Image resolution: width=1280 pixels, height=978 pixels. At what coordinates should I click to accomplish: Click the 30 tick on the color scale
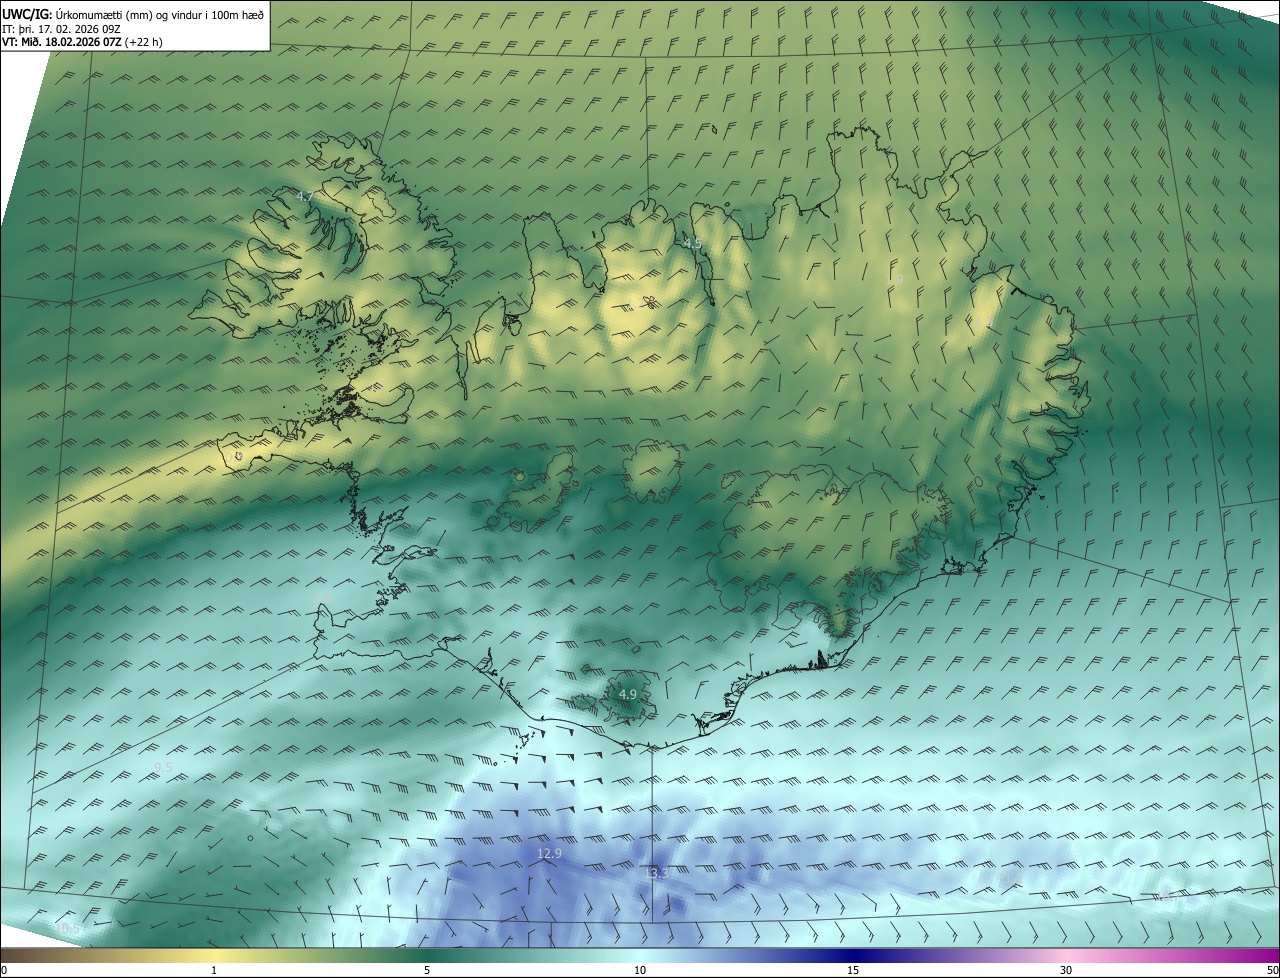(1066, 970)
